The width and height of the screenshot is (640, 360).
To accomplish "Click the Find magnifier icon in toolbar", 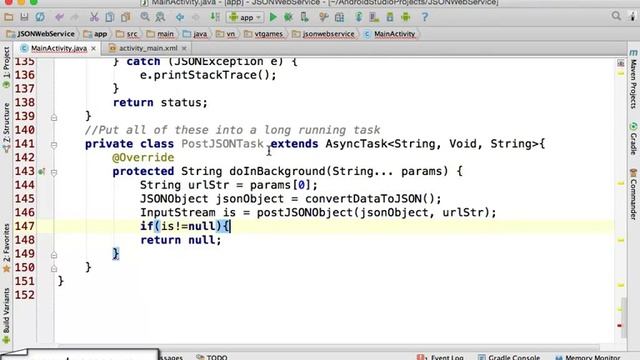I will [x=145, y=17].
